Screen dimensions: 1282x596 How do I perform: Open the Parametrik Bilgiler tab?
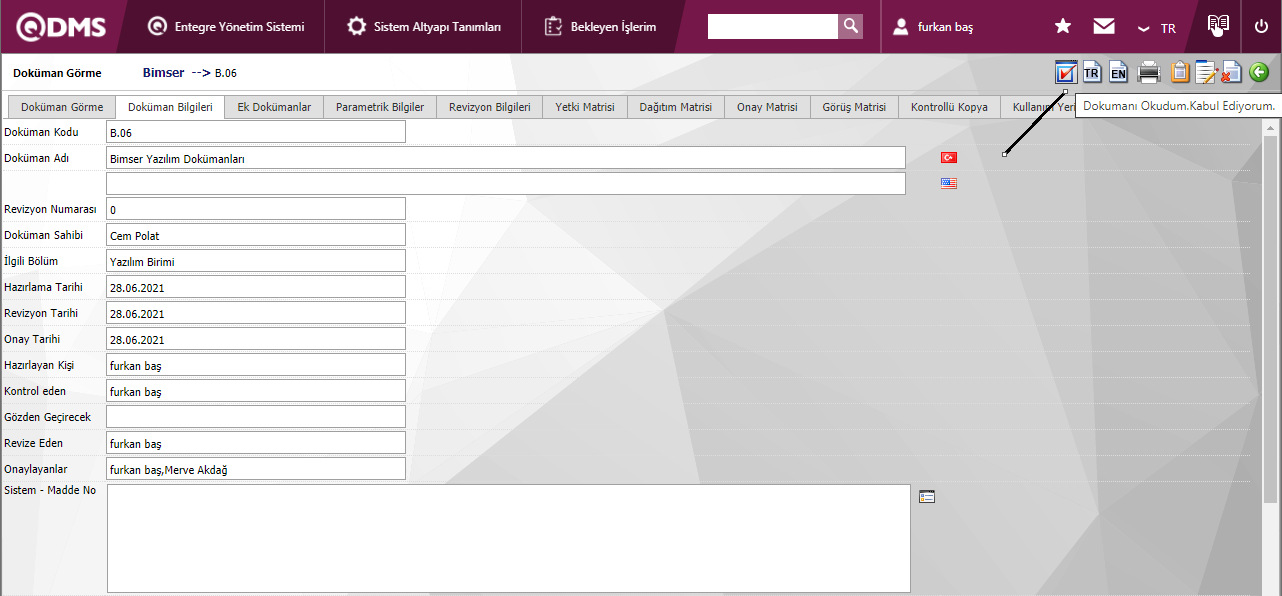(x=380, y=107)
